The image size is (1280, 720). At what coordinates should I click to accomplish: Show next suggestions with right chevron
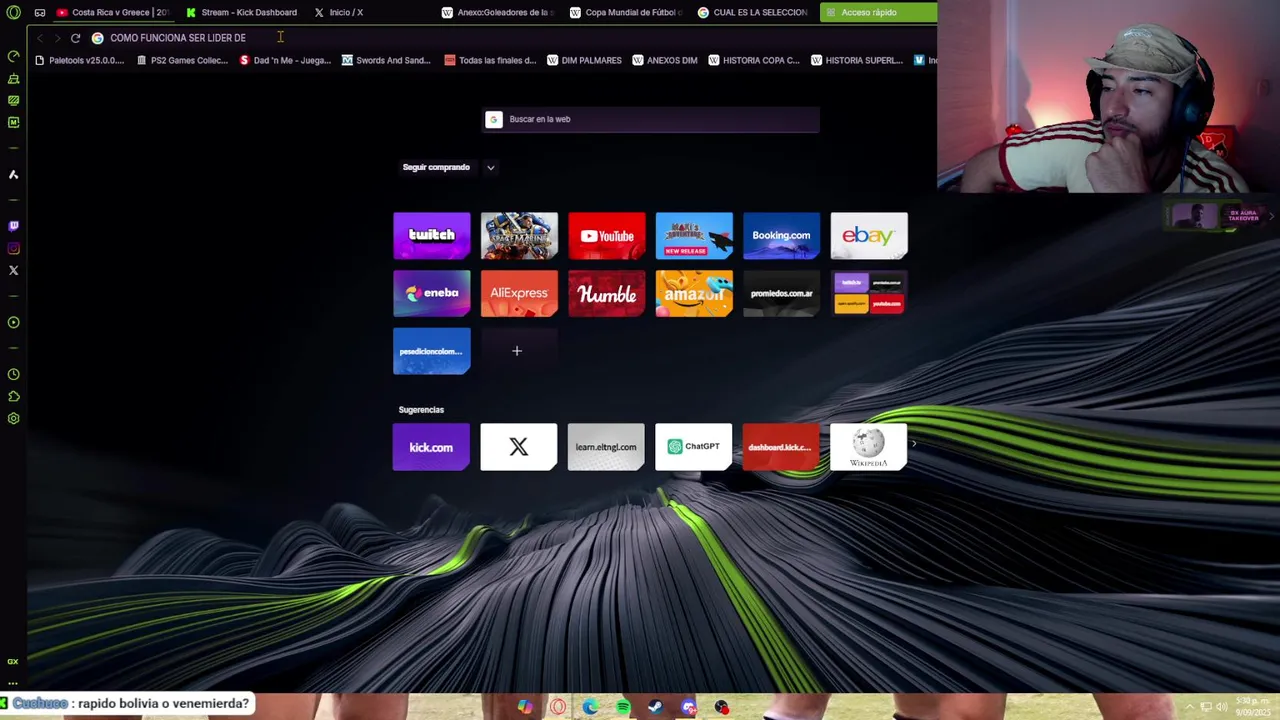pyautogui.click(x=913, y=444)
